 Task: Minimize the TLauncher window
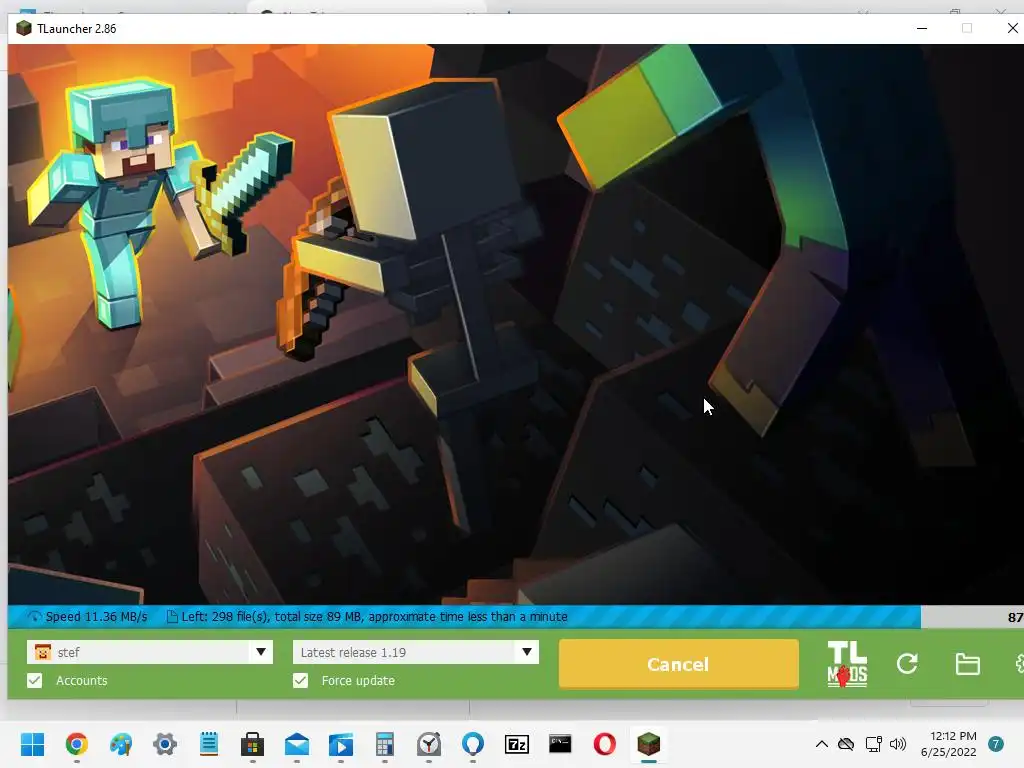(x=922, y=28)
